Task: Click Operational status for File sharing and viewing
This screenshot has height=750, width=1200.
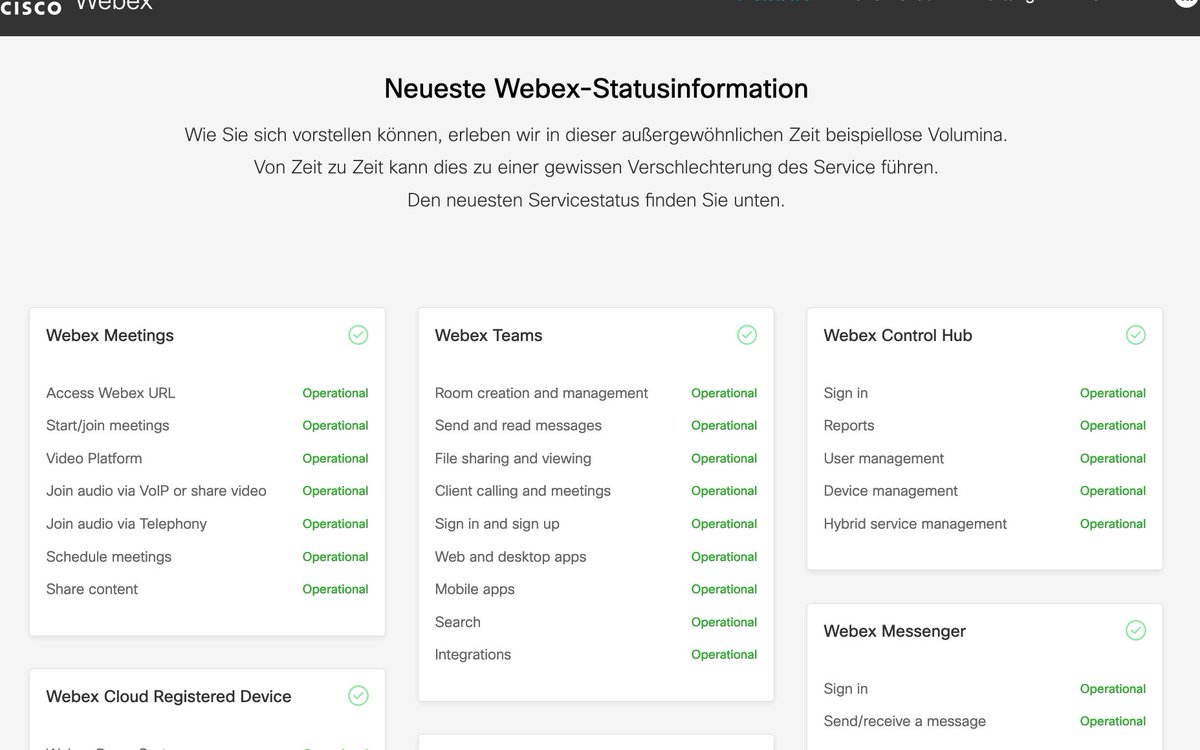Action: (724, 459)
